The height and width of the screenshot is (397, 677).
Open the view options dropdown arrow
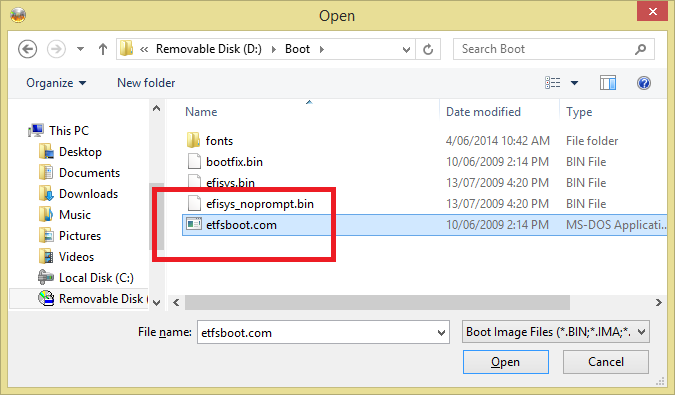point(574,83)
